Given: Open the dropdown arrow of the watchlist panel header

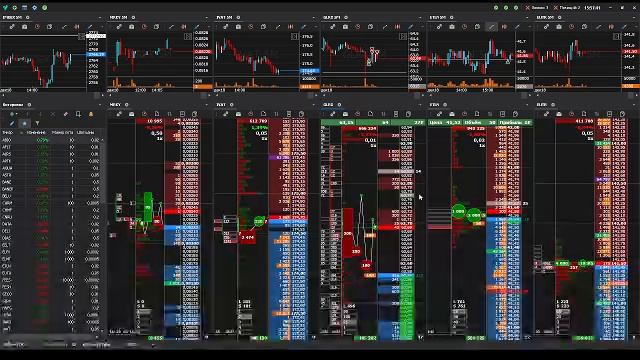Looking at the screenshot, I should pos(100,105).
